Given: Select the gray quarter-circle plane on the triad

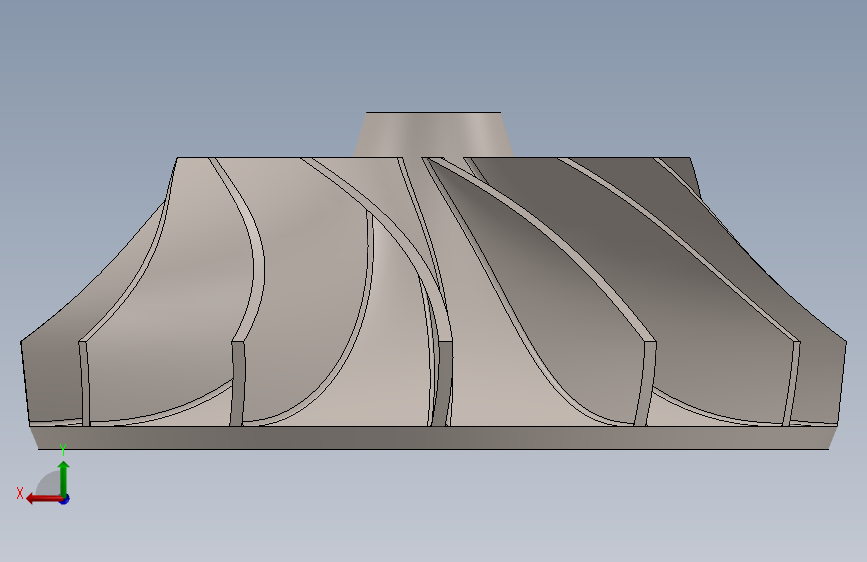Looking at the screenshot, I should [49, 483].
